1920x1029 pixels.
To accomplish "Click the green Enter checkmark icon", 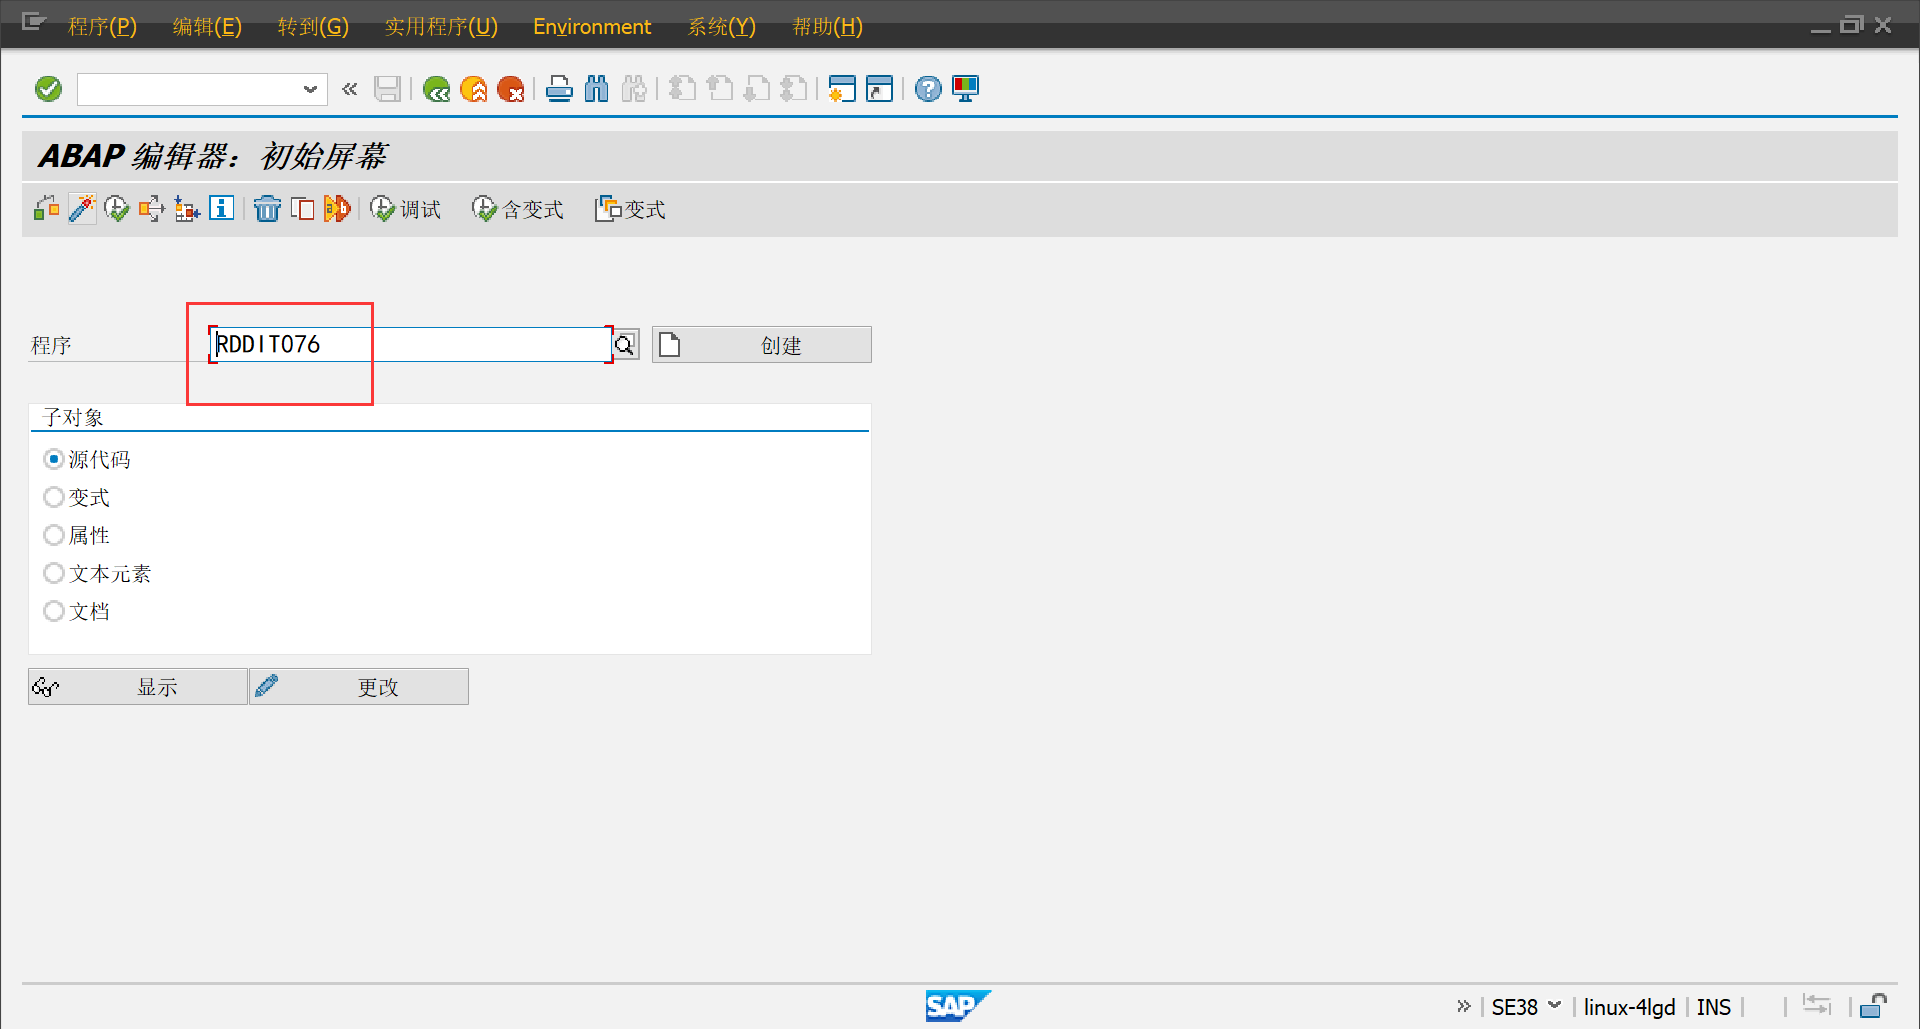I will 48,89.
